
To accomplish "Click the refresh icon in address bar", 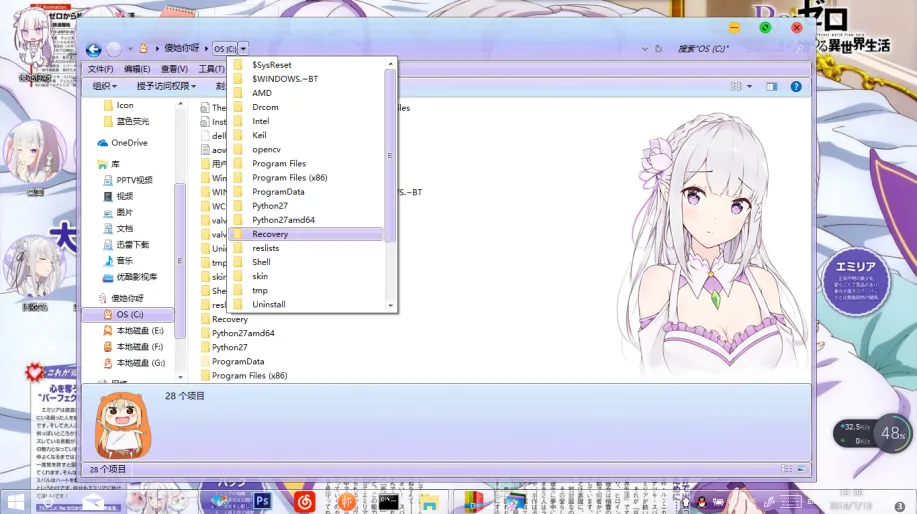I will [659, 49].
